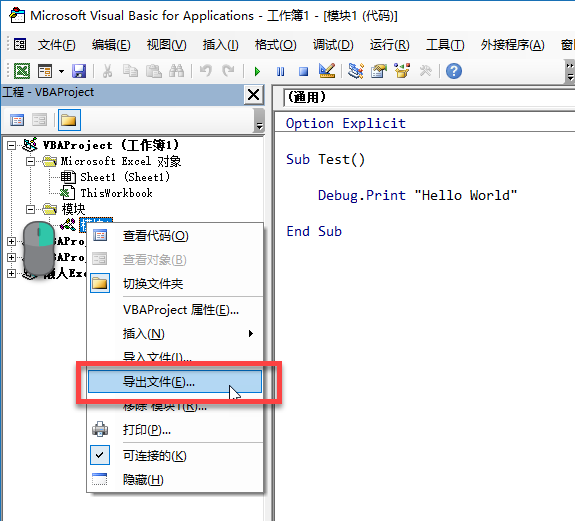Choose VBAProject 属性(E)... from context menu
575x521 pixels.
pyautogui.click(x=175, y=310)
